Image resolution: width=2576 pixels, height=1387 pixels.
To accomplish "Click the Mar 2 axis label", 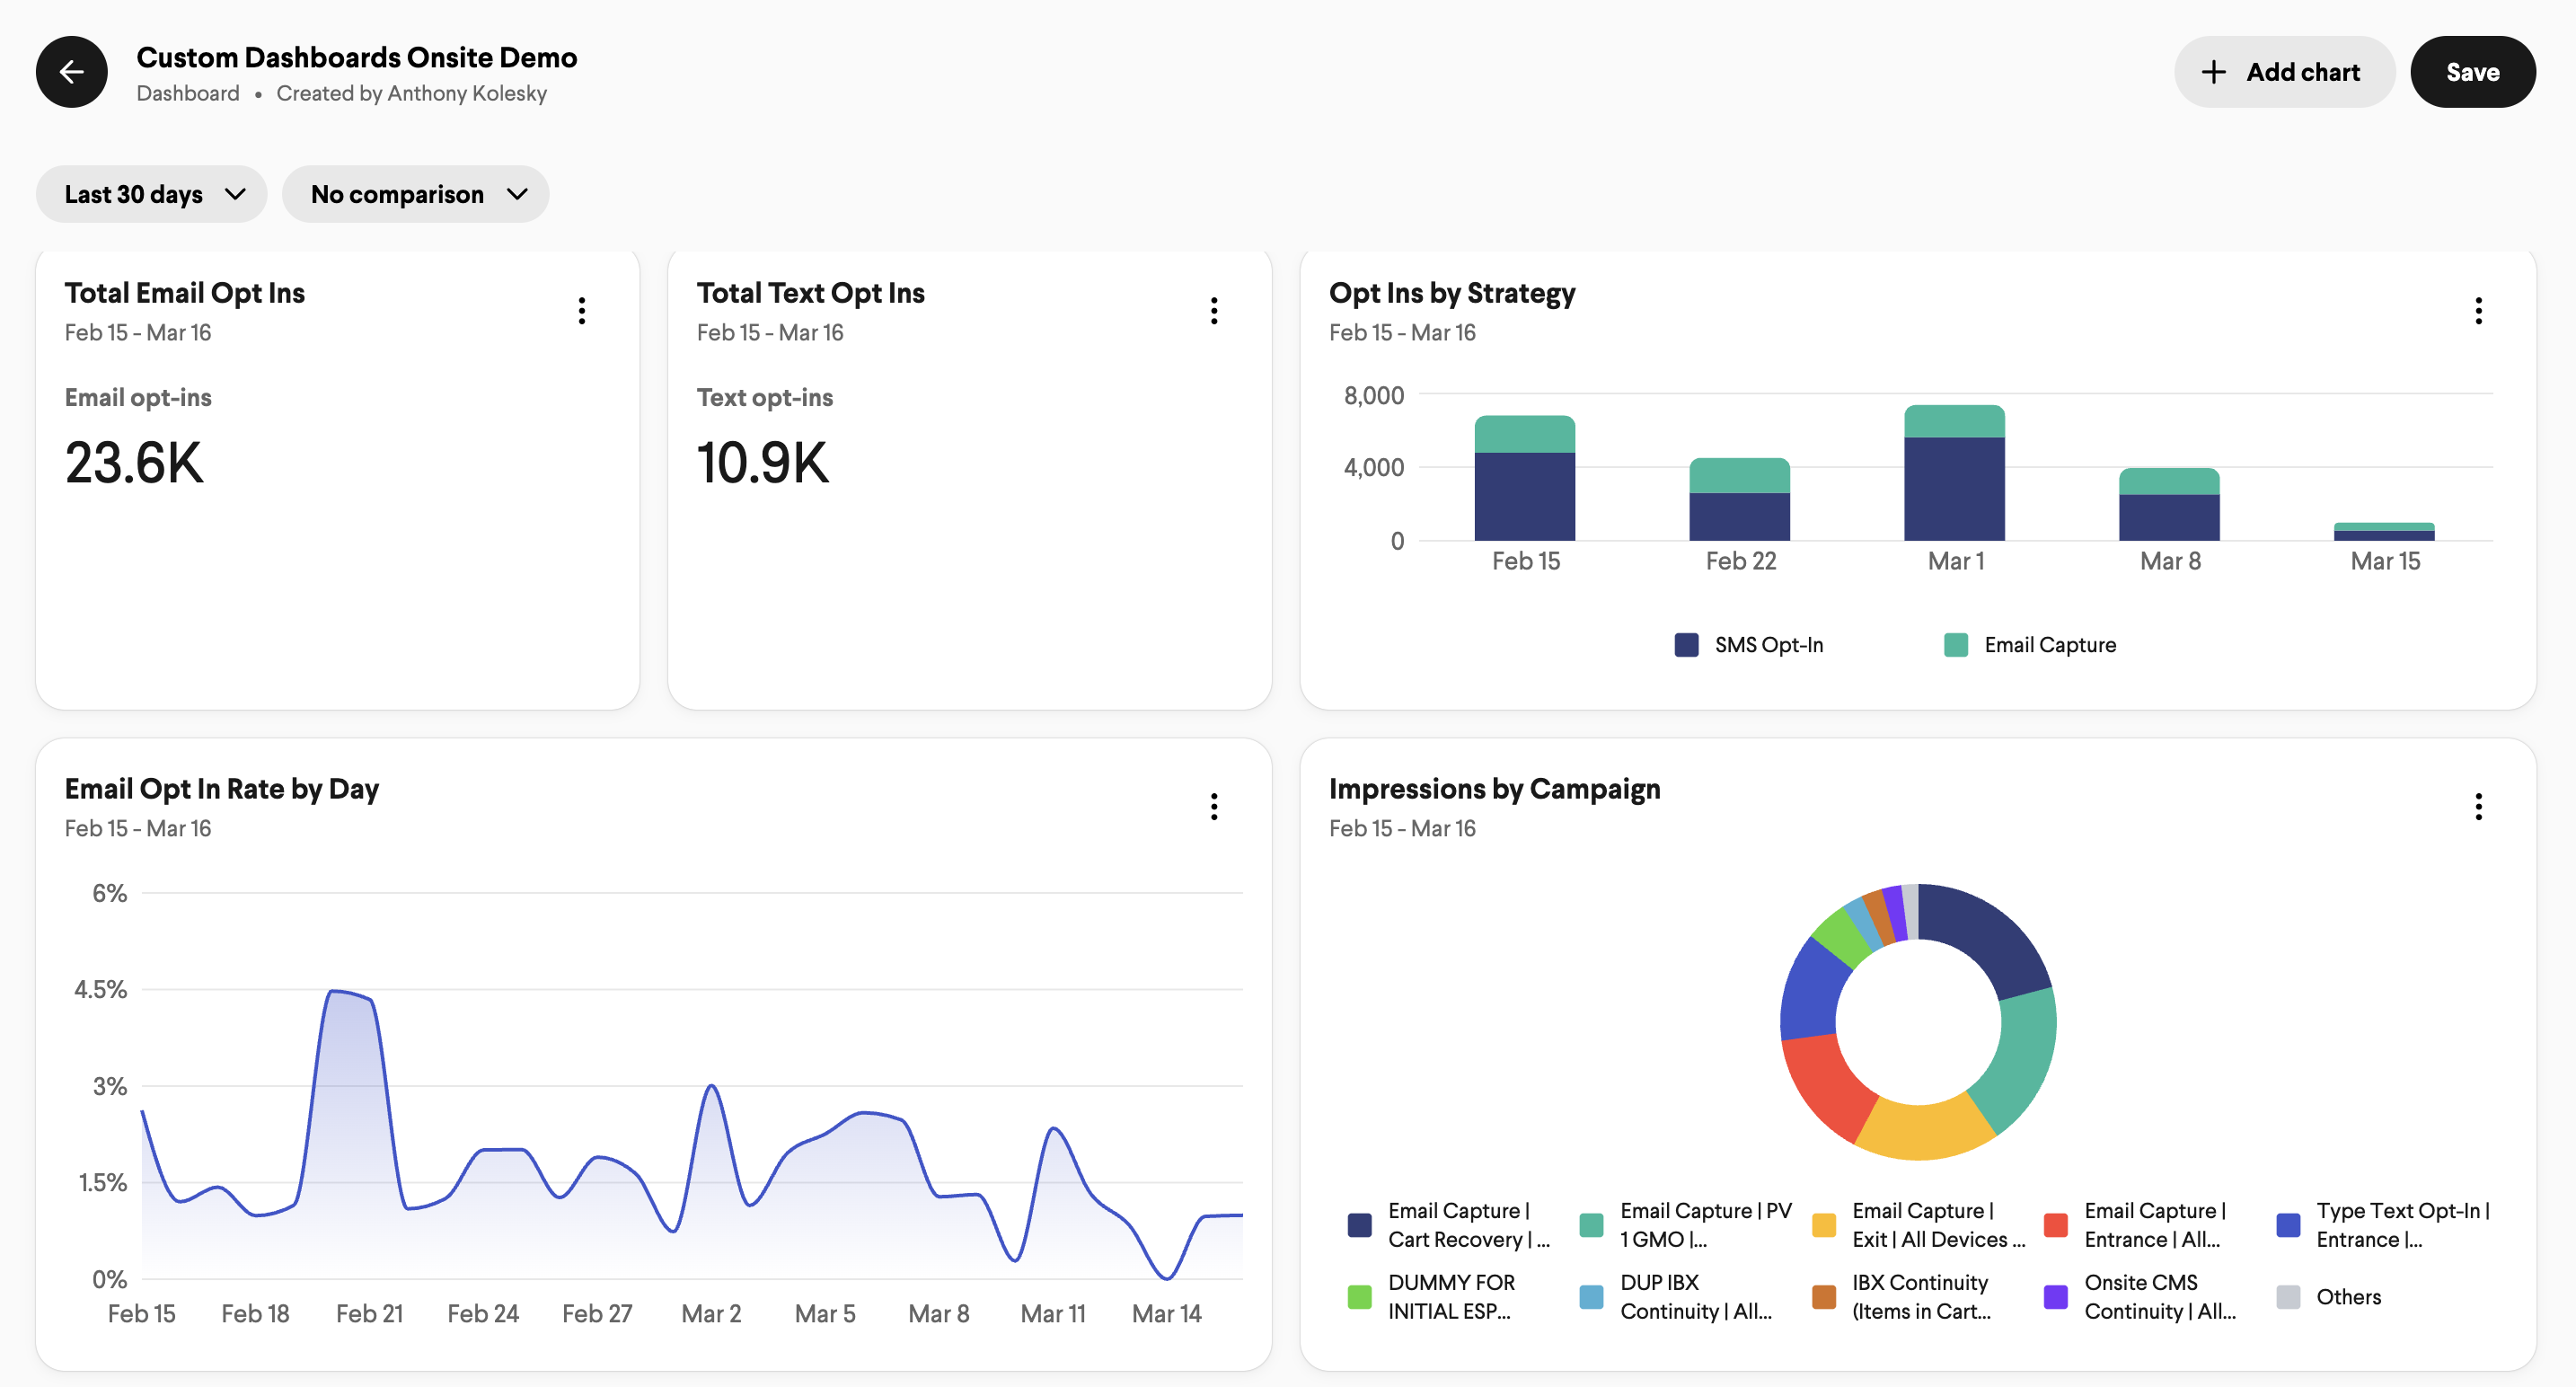I will coord(711,1314).
